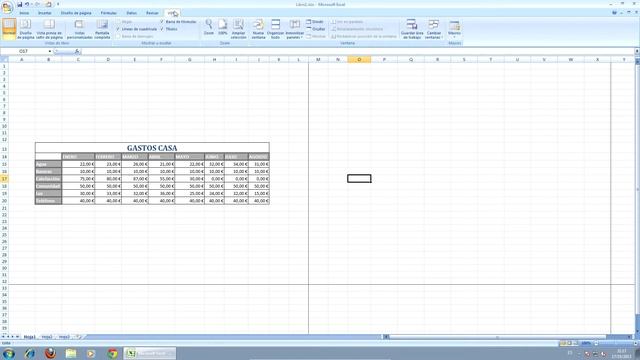Click the insert new worksheet tab icon
The width and height of the screenshot is (640, 360).
pos(78,337)
